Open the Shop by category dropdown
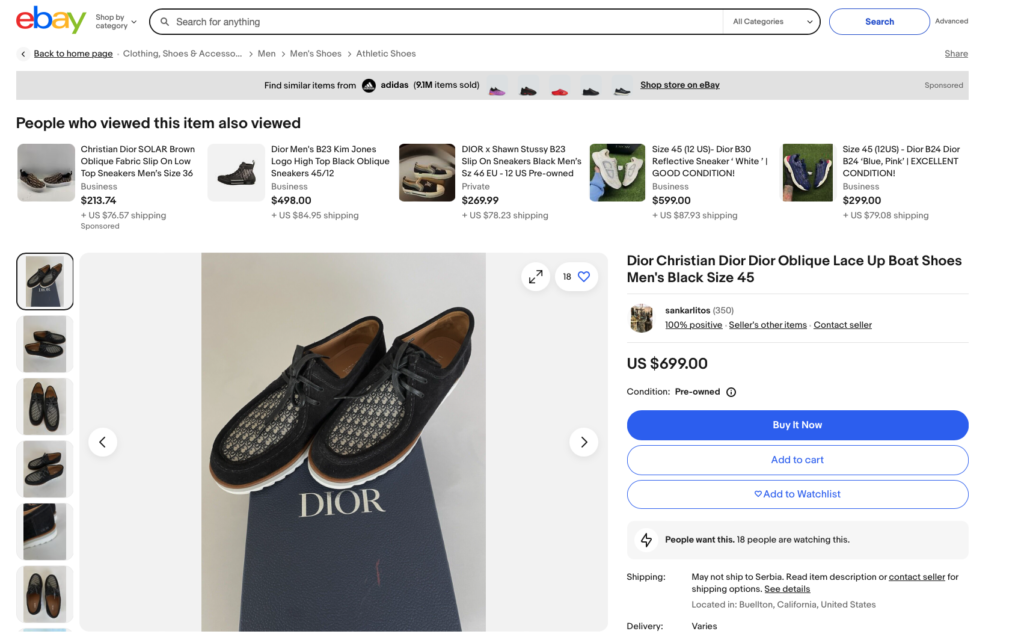The height and width of the screenshot is (637, 1024). coord(116,21)
